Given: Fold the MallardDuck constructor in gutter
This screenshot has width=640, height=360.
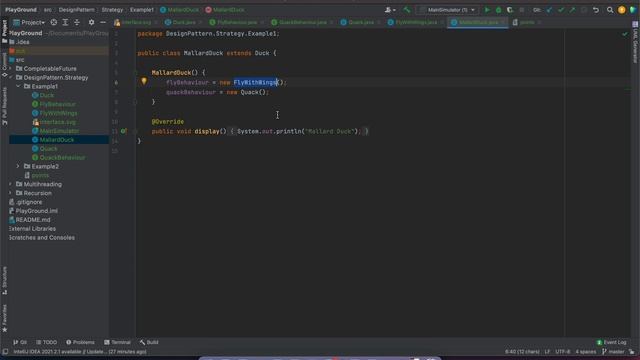Looking at the screenshot, I should [135, 73].
